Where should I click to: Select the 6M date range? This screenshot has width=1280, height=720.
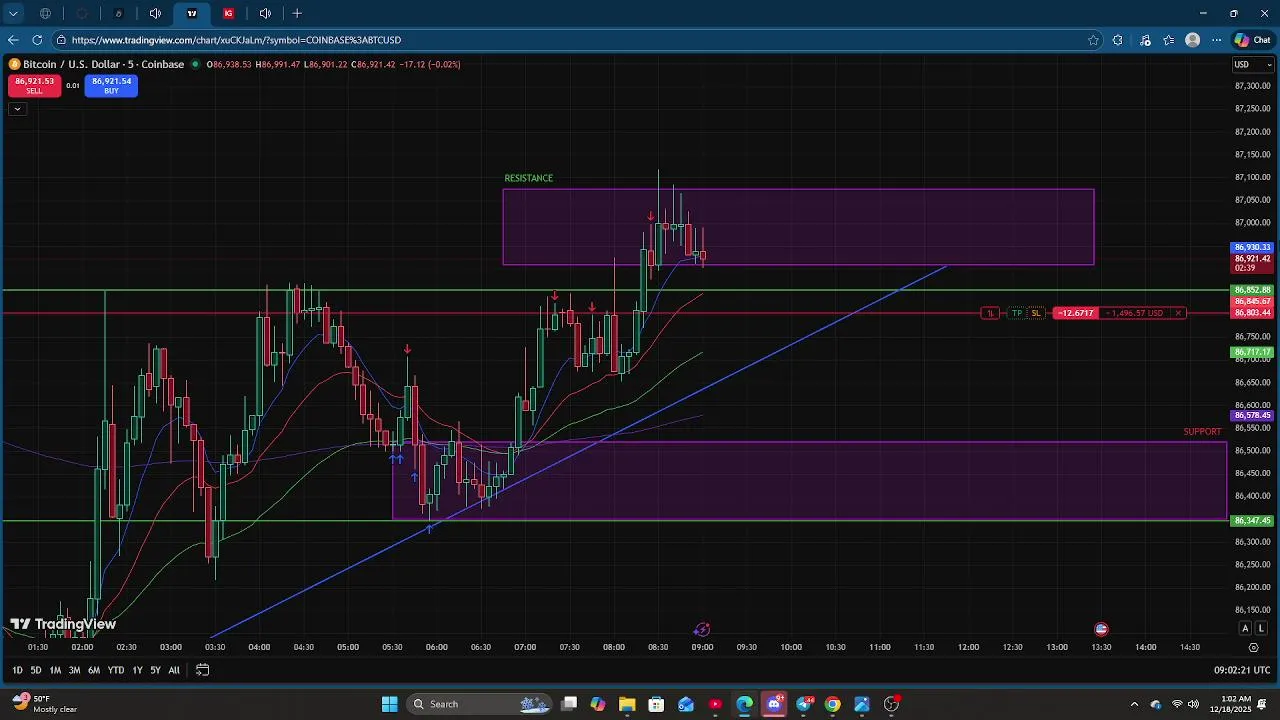(x=94, y=670)
